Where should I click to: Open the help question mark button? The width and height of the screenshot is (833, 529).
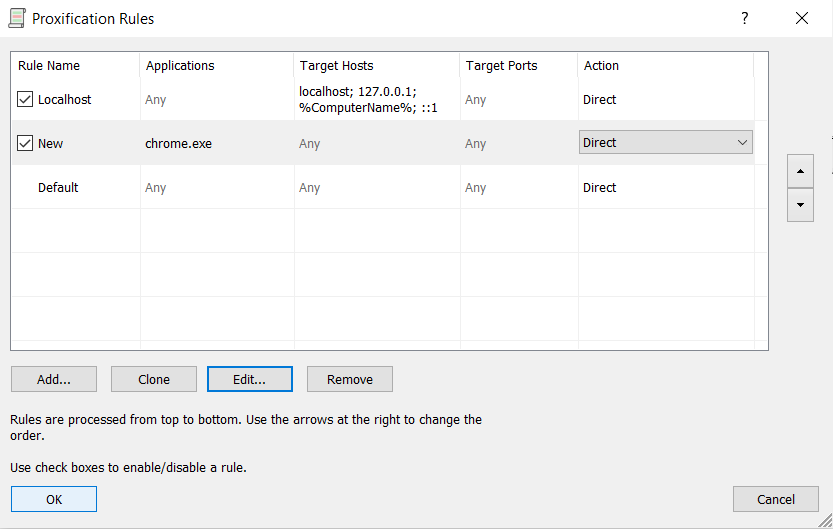pos(744,18)
